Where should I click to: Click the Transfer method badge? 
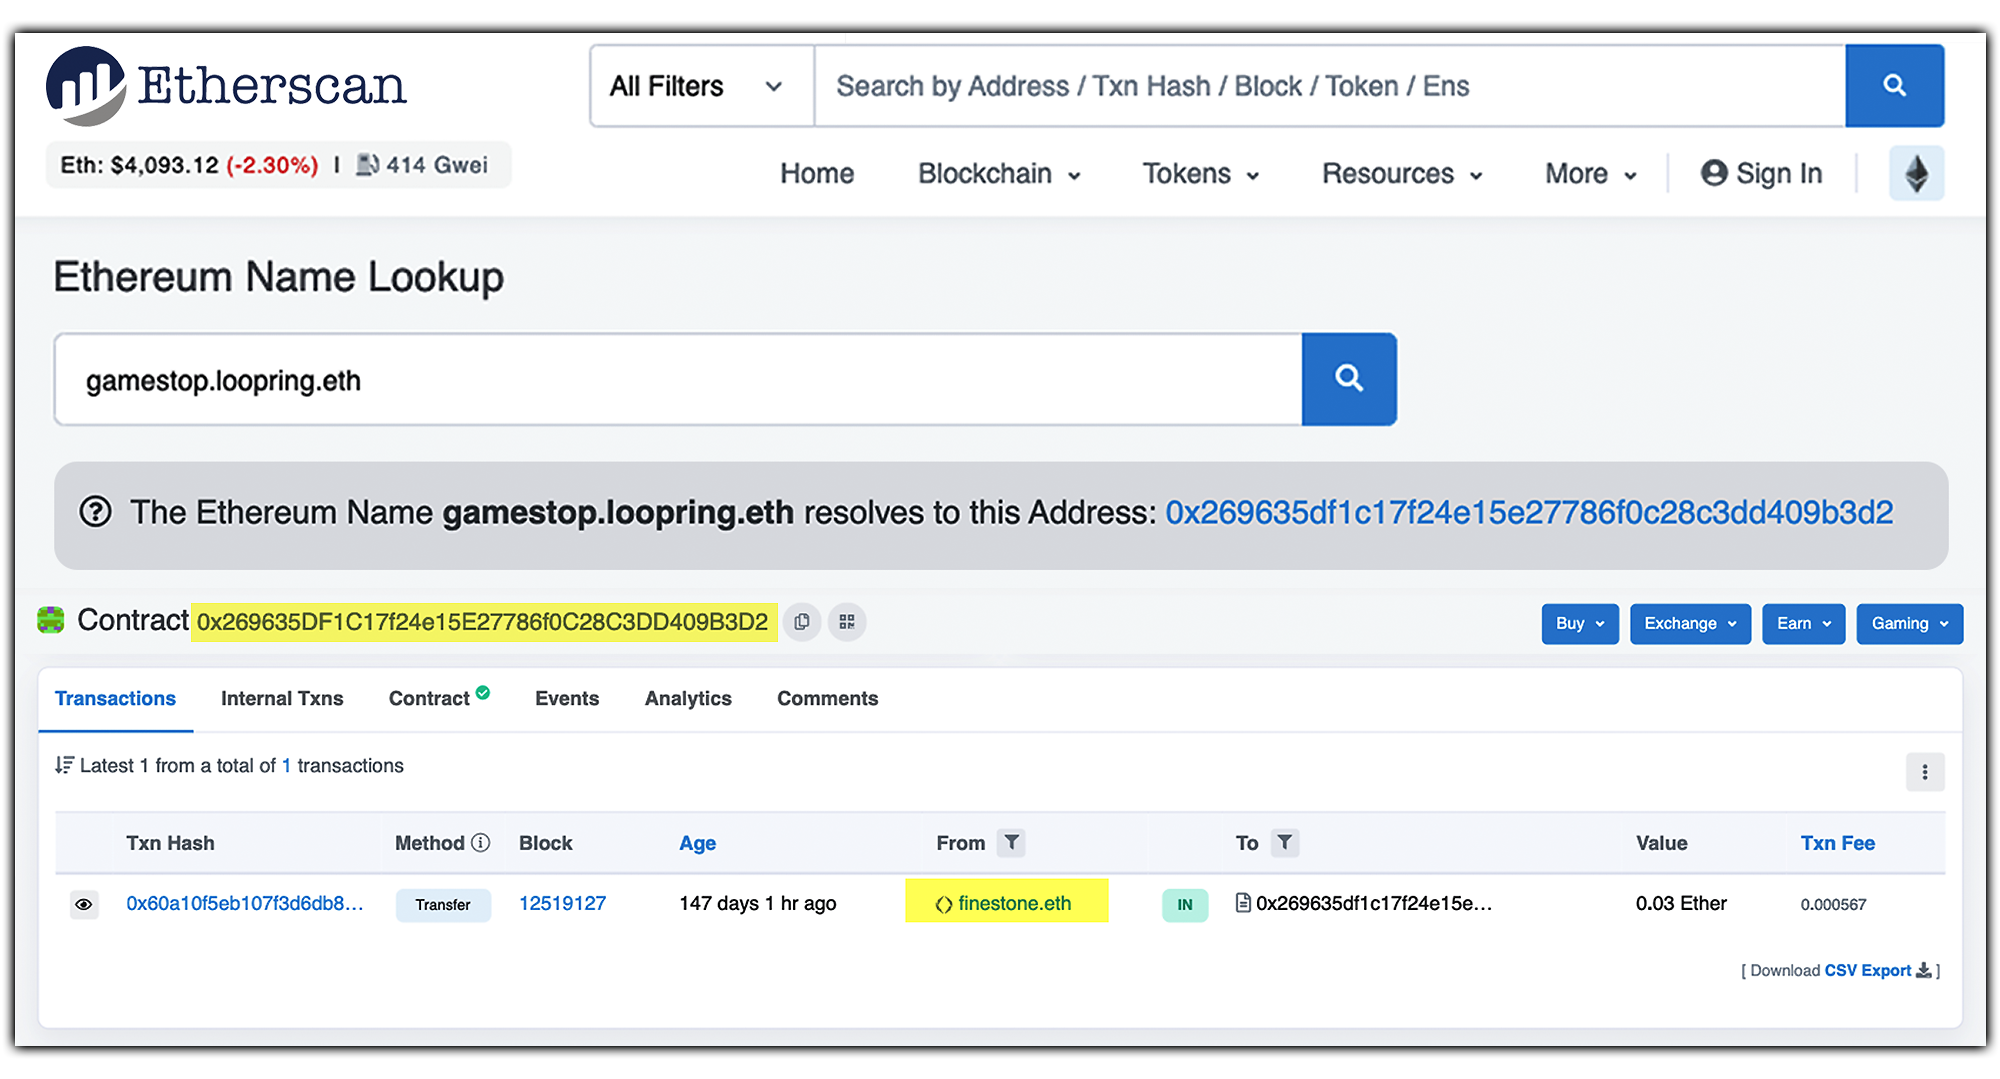tap(443, 905)
